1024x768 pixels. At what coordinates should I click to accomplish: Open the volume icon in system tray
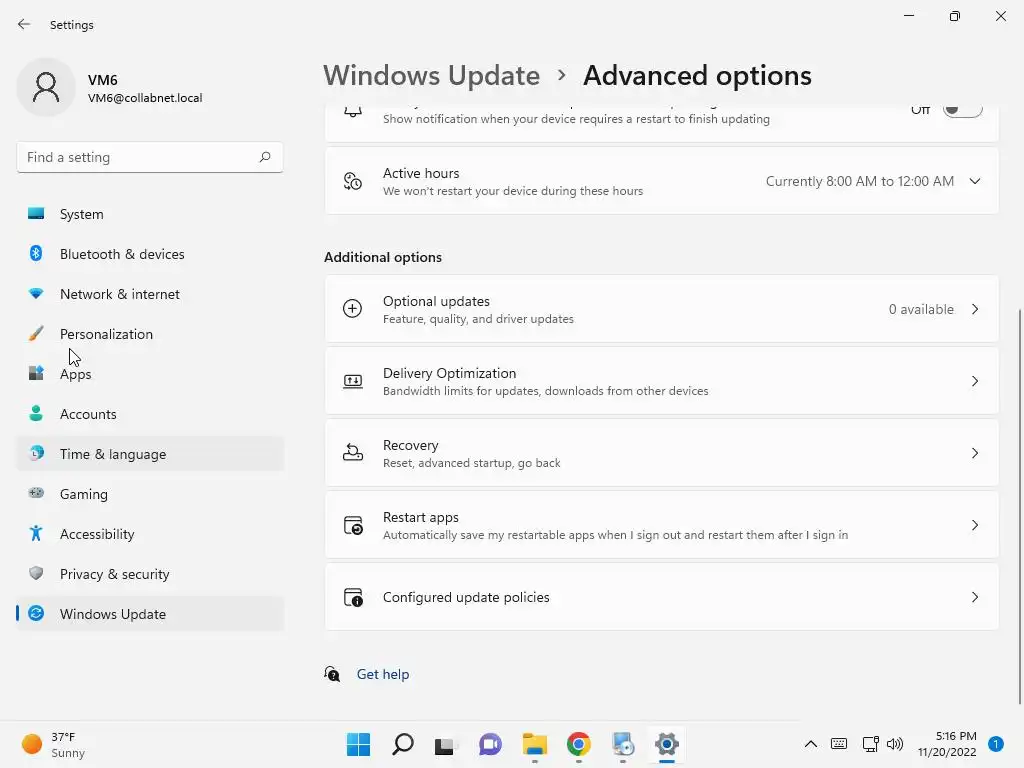point(895,744)
